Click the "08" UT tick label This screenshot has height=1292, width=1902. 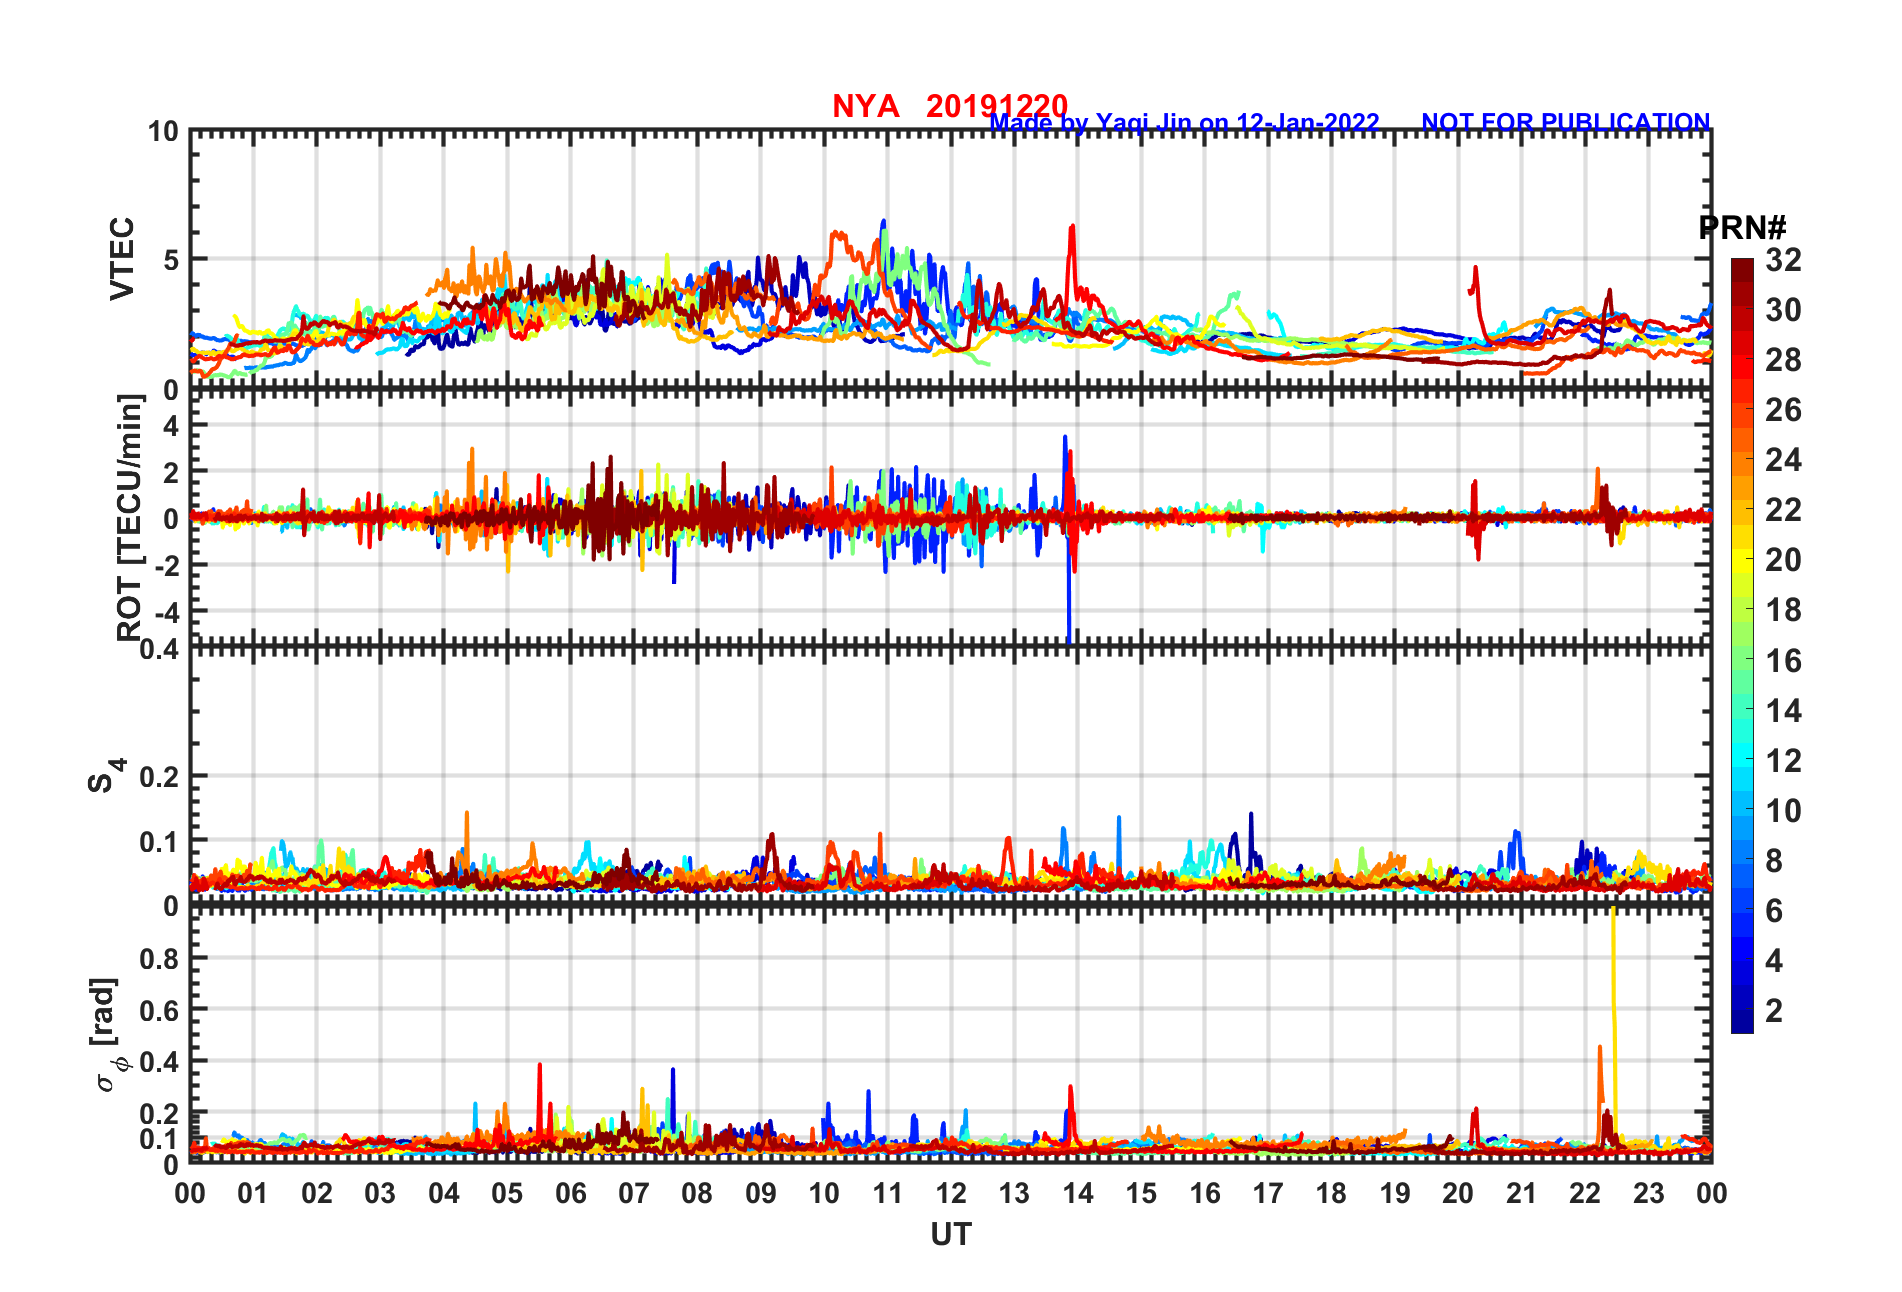click(697, 1193)
